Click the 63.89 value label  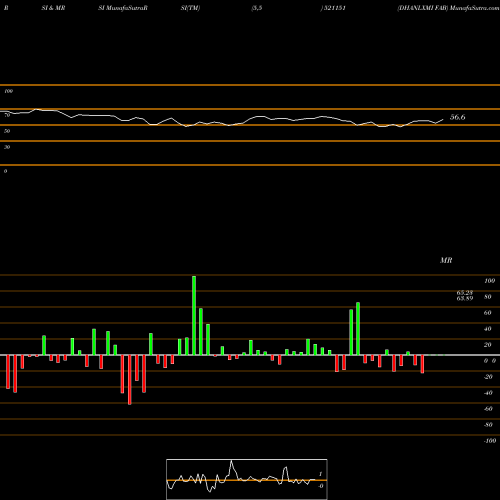point(465,298)
